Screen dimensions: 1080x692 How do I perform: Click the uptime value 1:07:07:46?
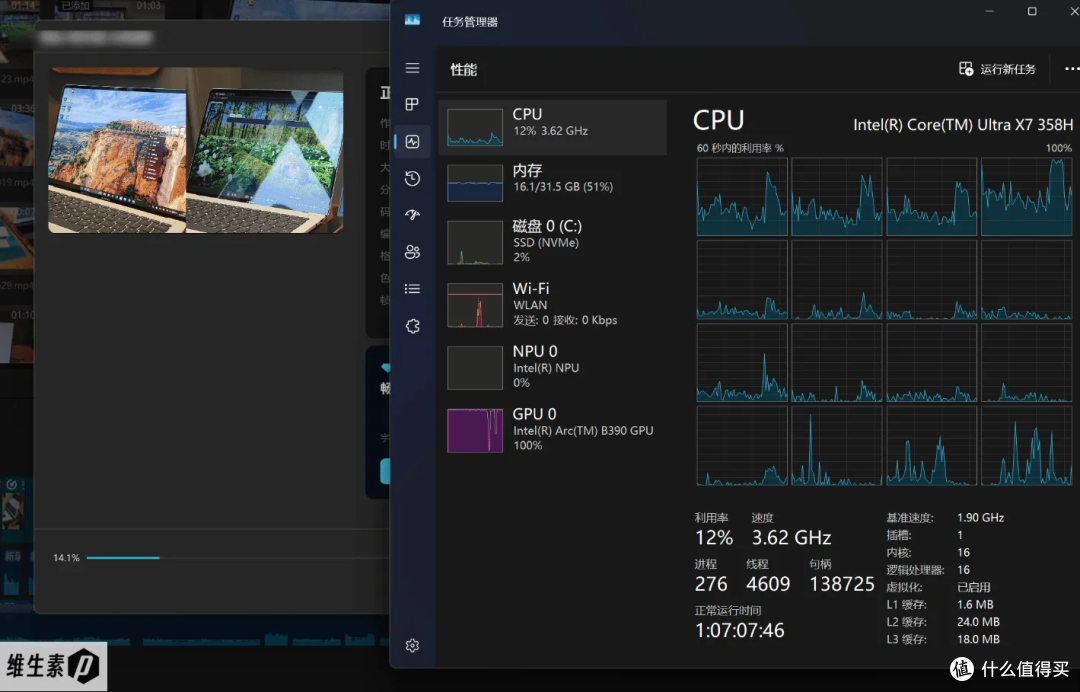pyautogui.click(x=740, y=631)
